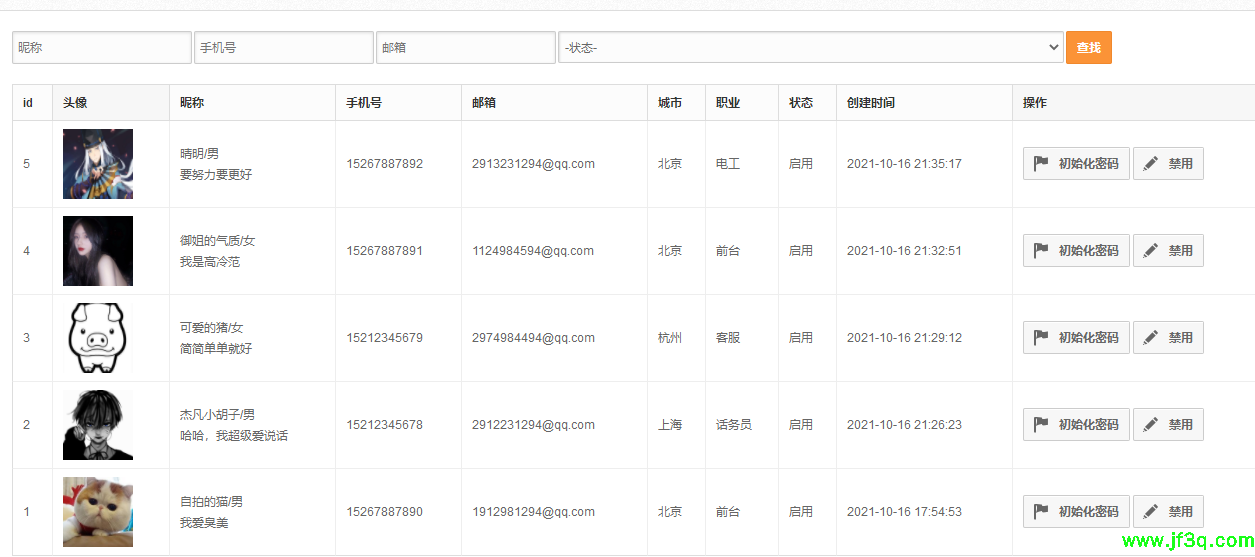
Task: Click the flag icon in row 5's reset password button
Action: click(x=1041, y=164)
